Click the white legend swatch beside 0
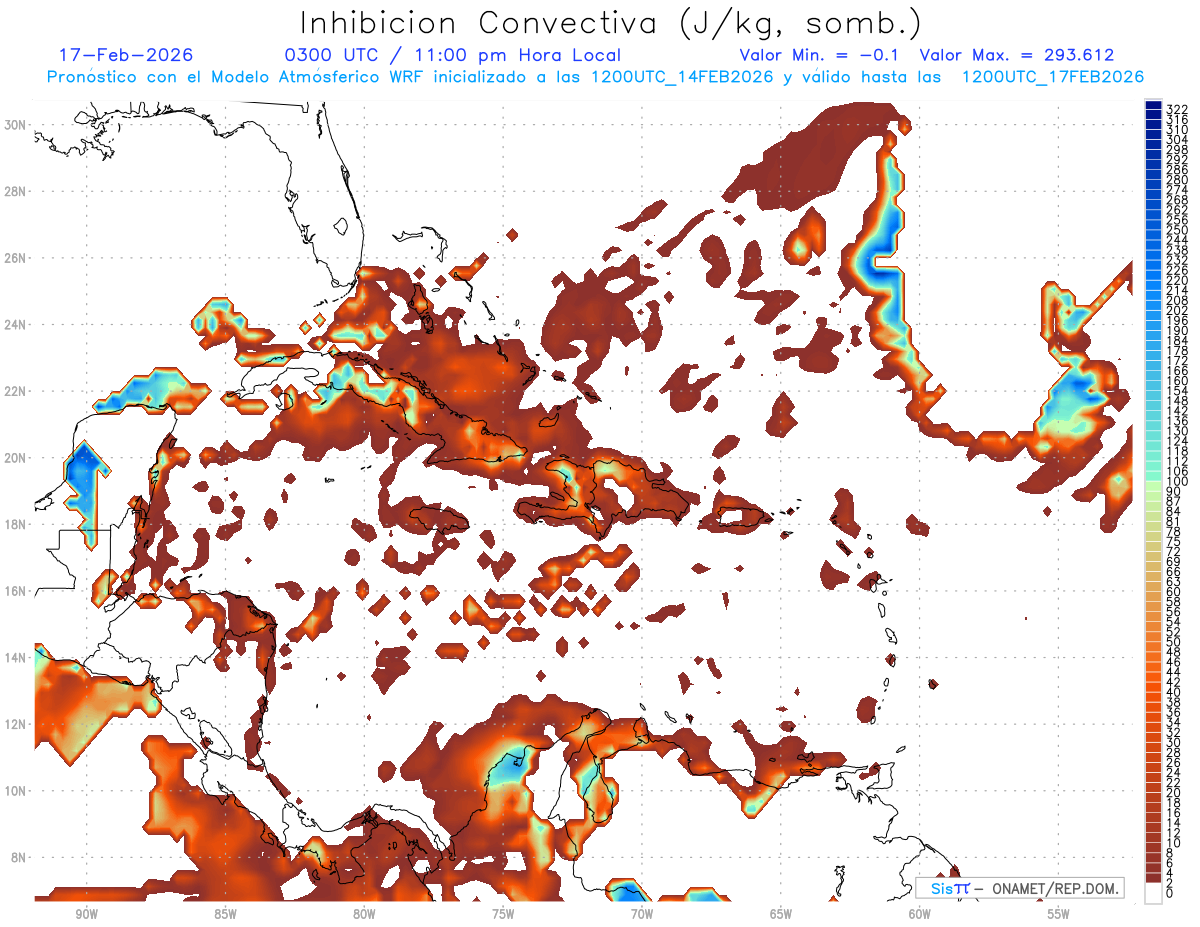This screenshot has width=1200, height=927. (x=1153, y=894)
